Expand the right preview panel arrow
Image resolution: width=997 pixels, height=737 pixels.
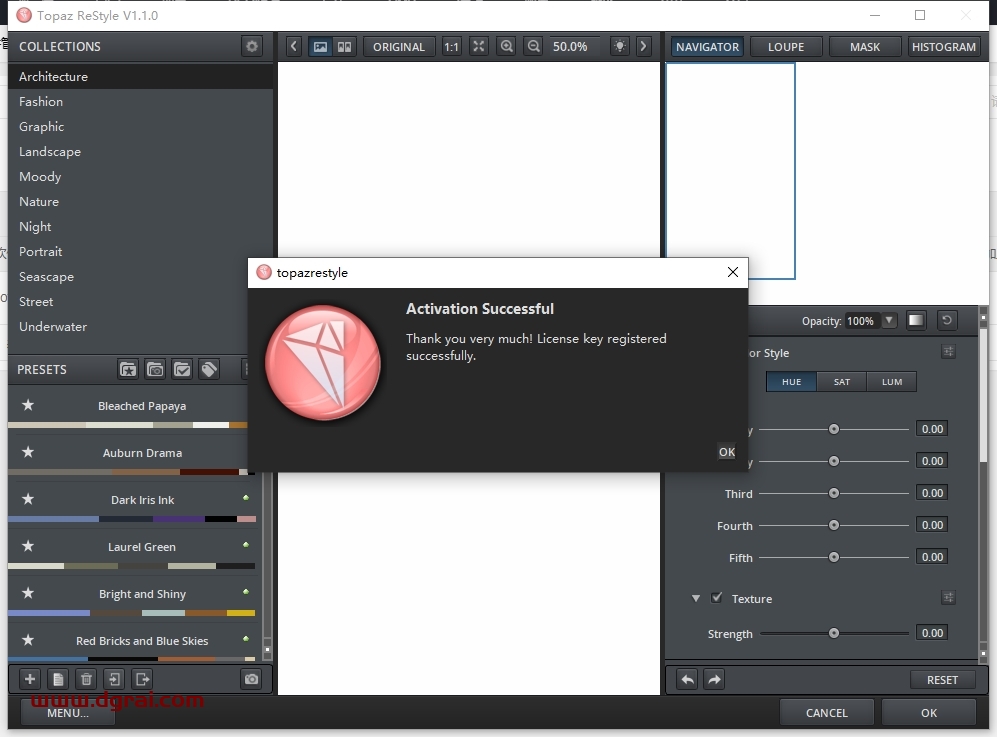[643, 46]
